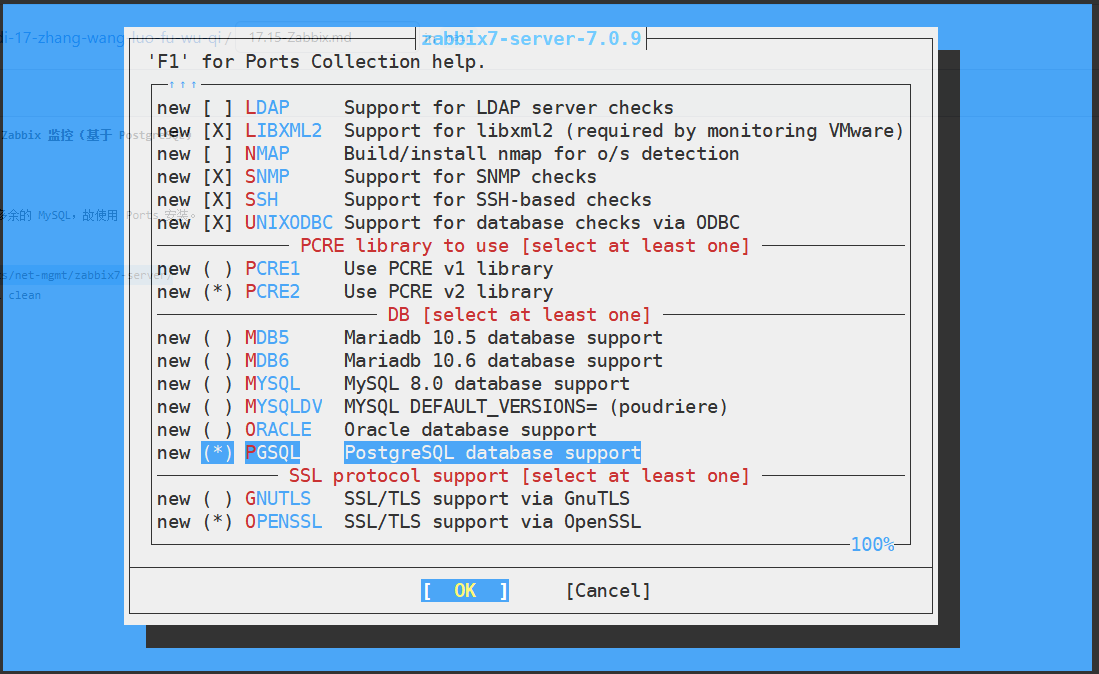Image resolution: width=1099 pixels, height=674 pixels.
Task: Click 'Support for database checks via ODBC'
Action: (x=542, y=223)
